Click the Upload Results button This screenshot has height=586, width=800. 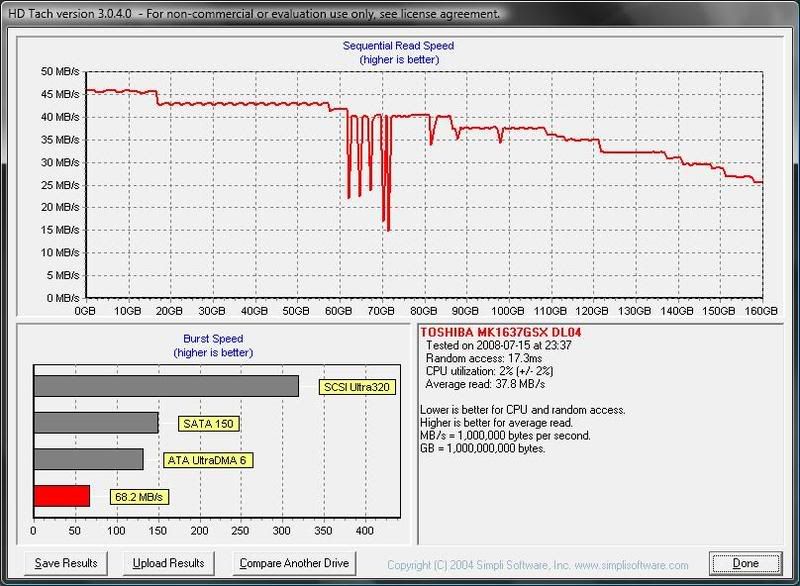point(168,563)
